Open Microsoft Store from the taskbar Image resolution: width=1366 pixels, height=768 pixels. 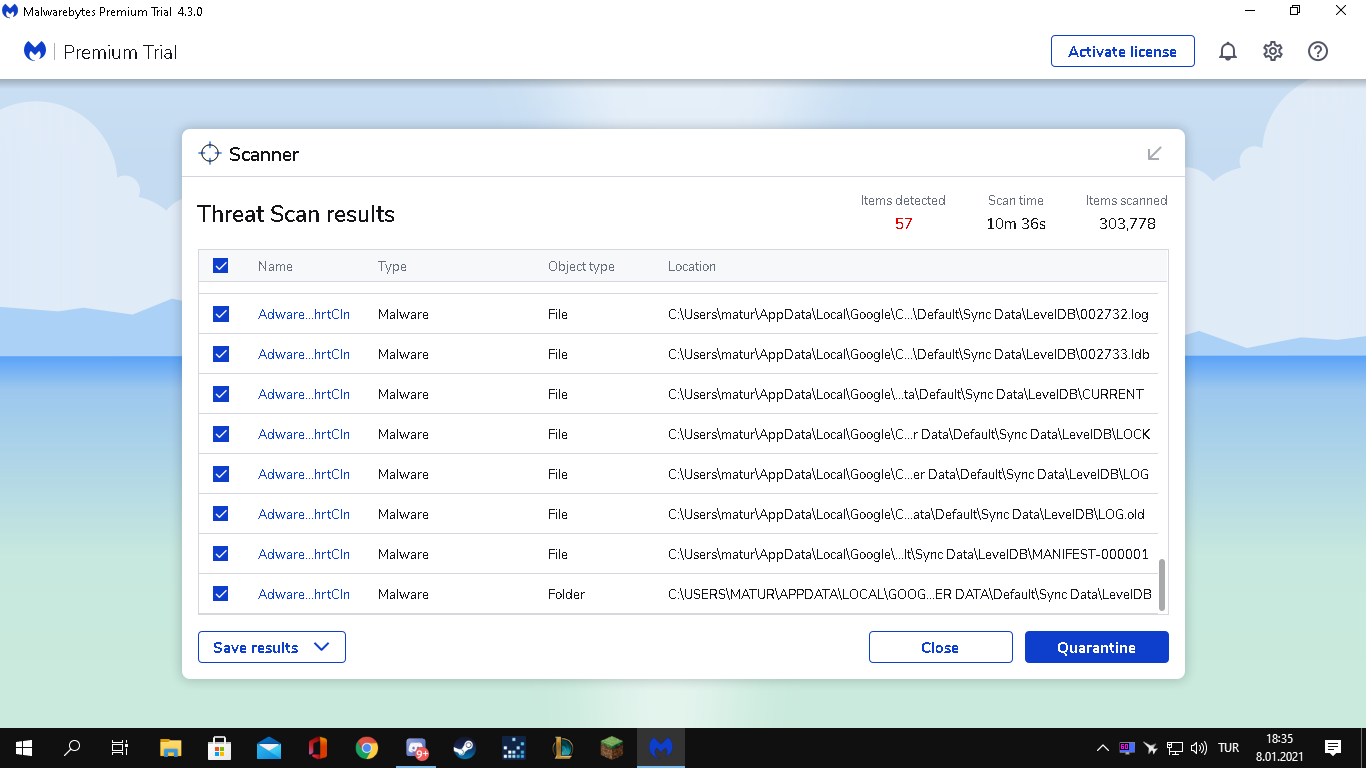tap(220, 748)
